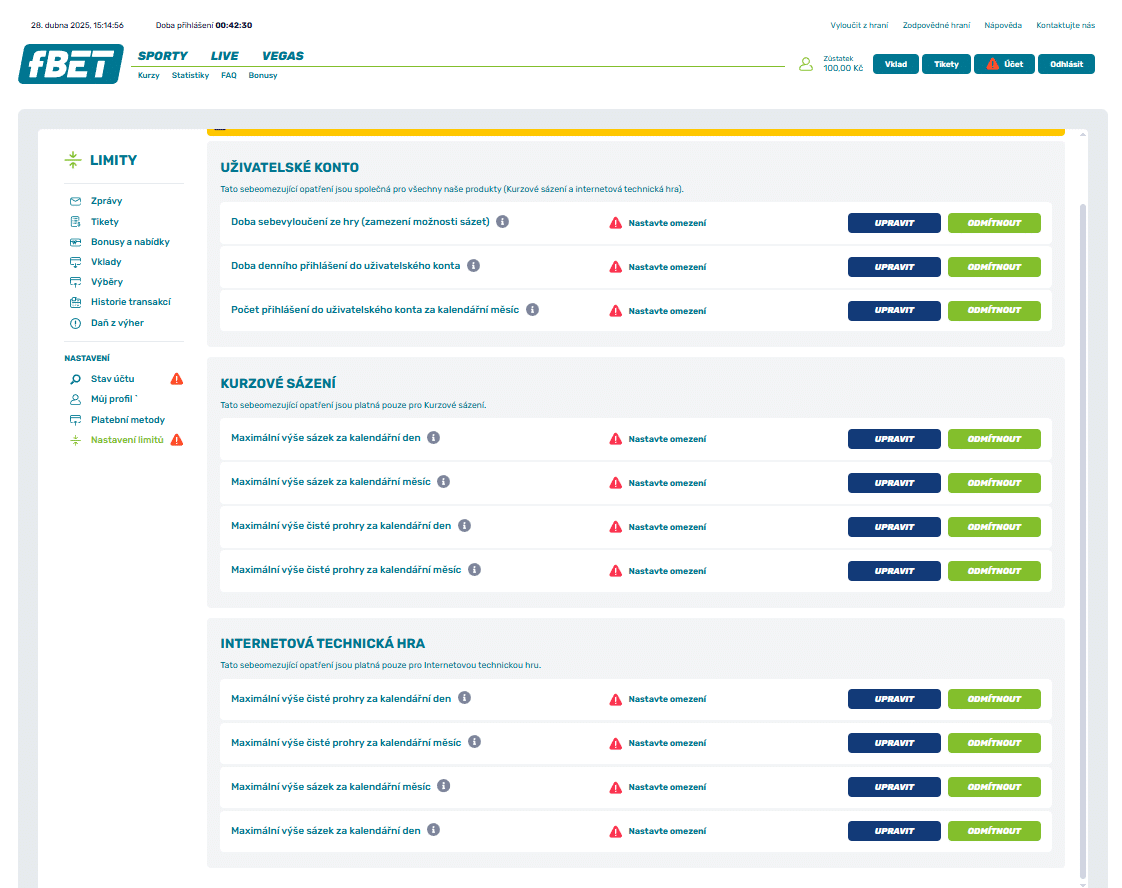Click the Vklad button
The height and width of the screenshot is (888, 1122).
pyautogui.click(x=896, y=64)
